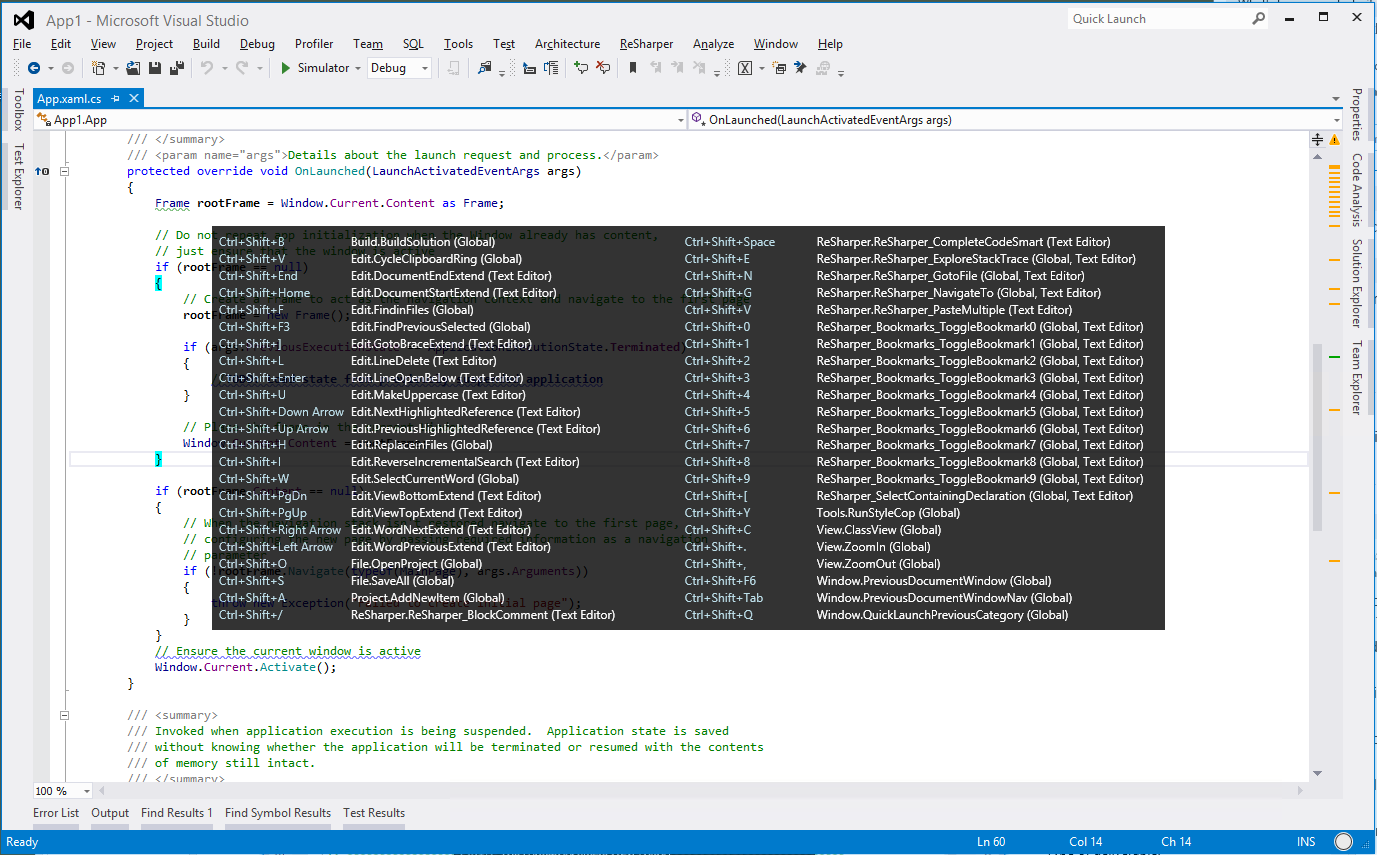
Task: Open the Properties side panel
Action: click(x=1357, y=114)
